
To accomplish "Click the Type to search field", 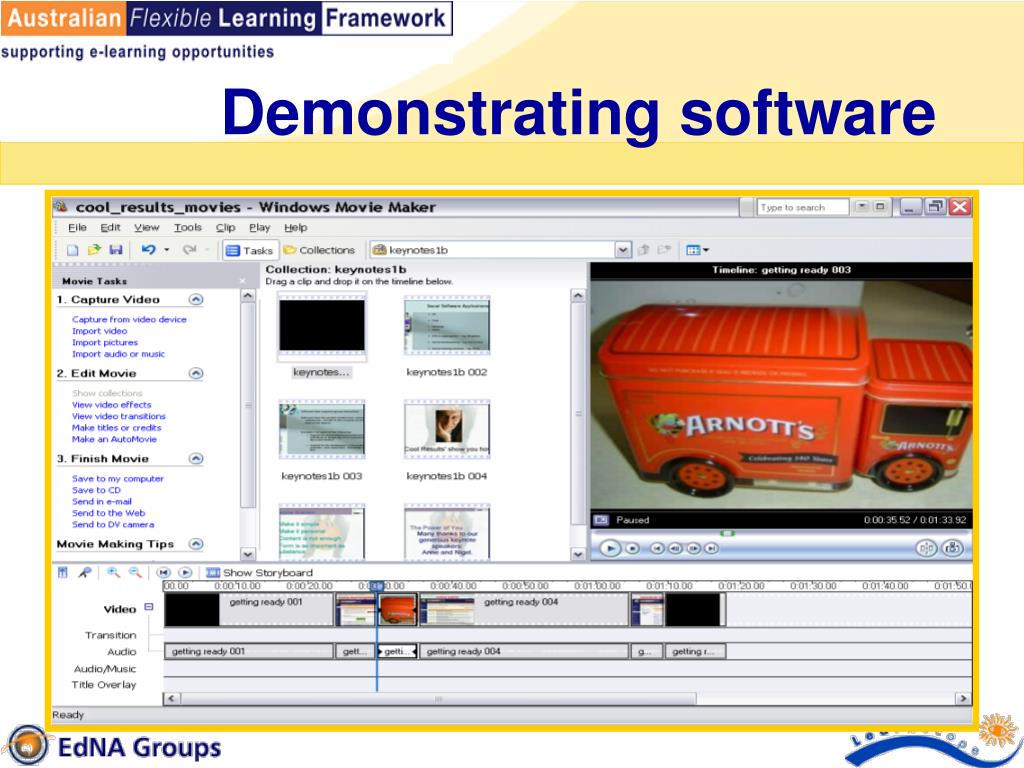I will tap(803, 207).
